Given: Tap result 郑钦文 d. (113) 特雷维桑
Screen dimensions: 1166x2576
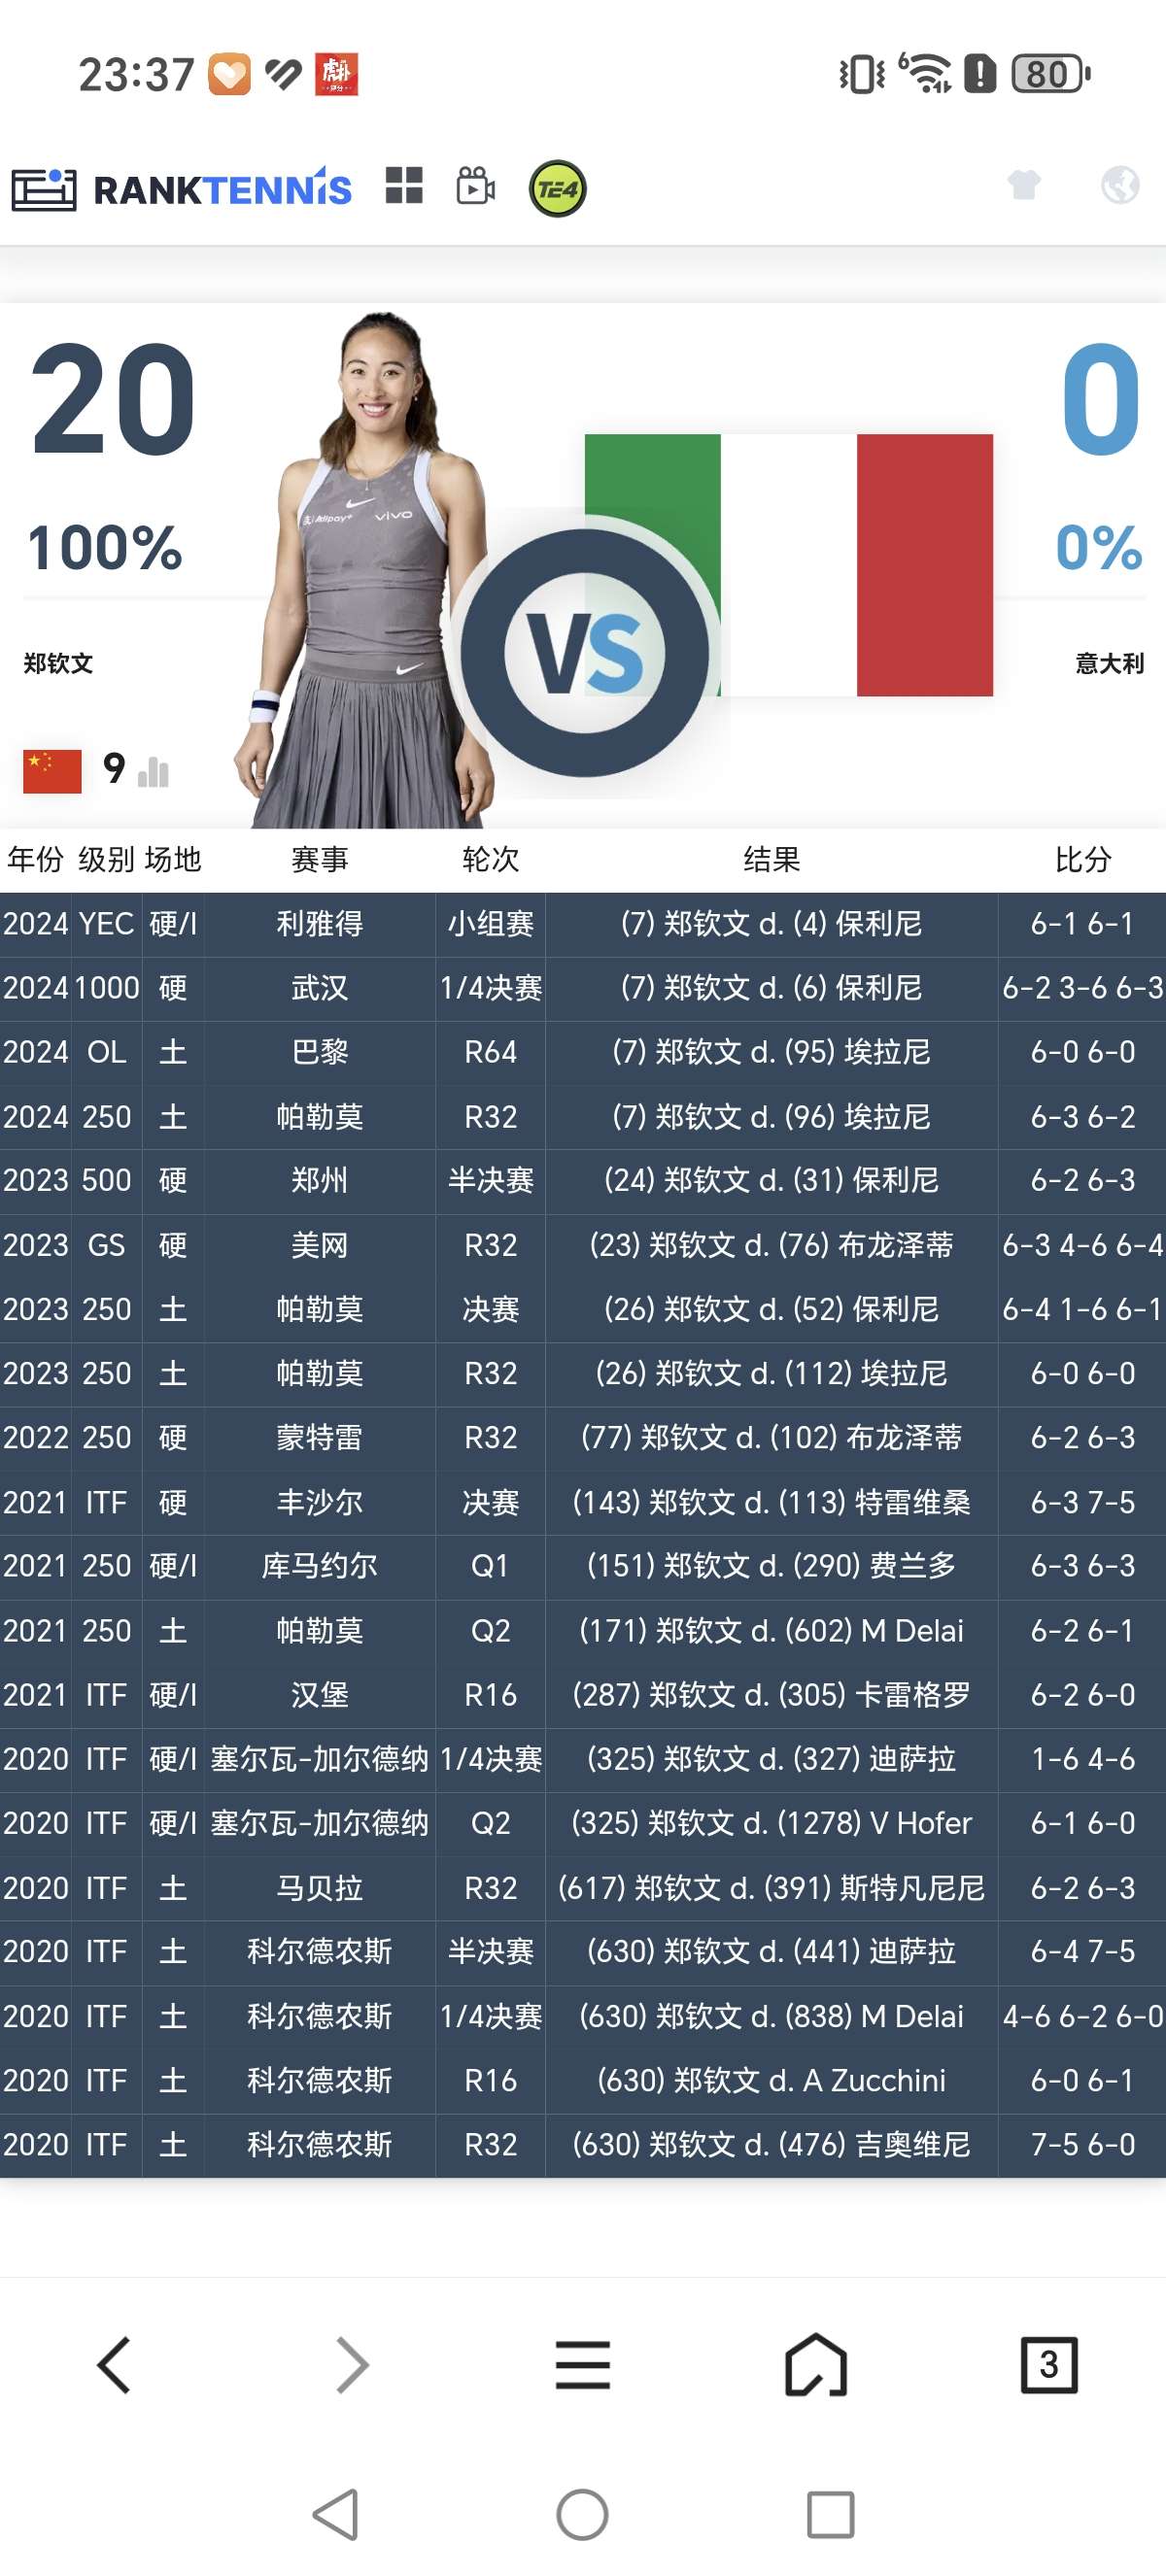Looking at the screenshot, I should pos(772,1502).
